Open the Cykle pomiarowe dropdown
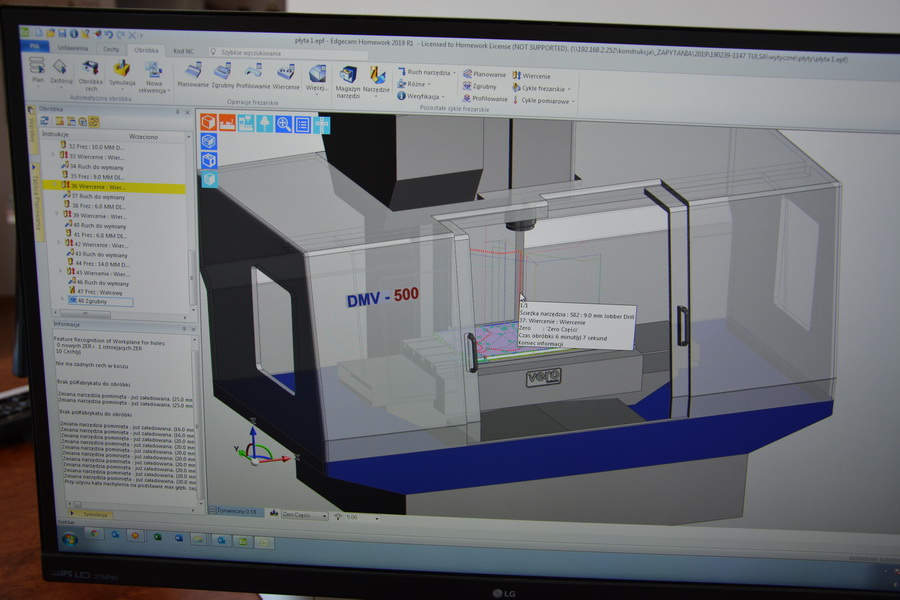900x600 pixels. pos(544,100)
